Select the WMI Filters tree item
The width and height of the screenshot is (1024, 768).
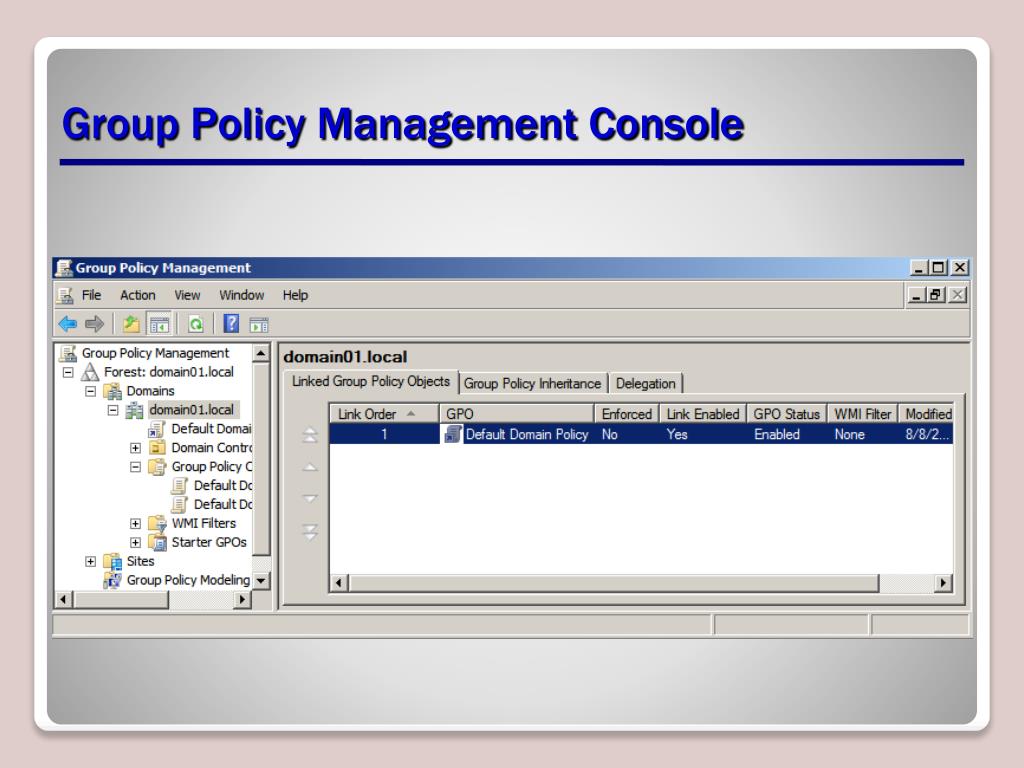point(204,523)
